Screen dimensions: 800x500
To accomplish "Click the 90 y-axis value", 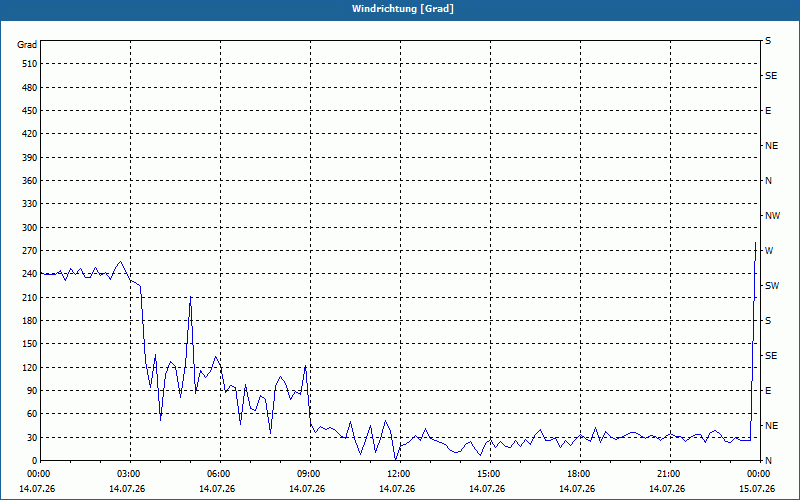I will [32, 391].
